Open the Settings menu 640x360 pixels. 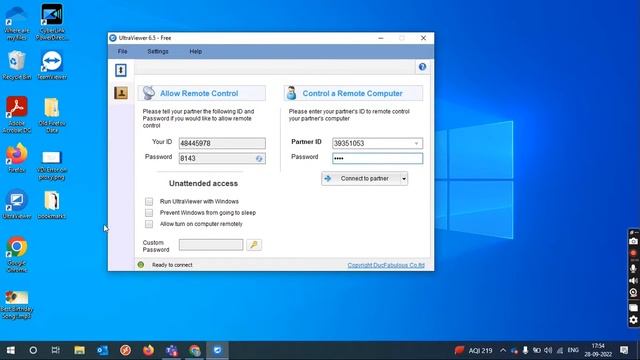point(158,51)
